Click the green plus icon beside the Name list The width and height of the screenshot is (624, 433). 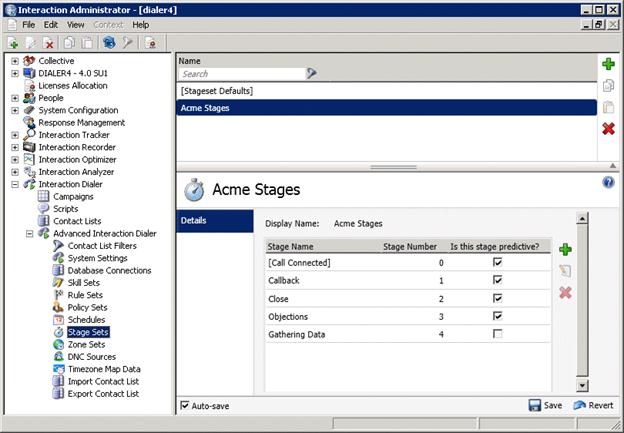[608, 65]
